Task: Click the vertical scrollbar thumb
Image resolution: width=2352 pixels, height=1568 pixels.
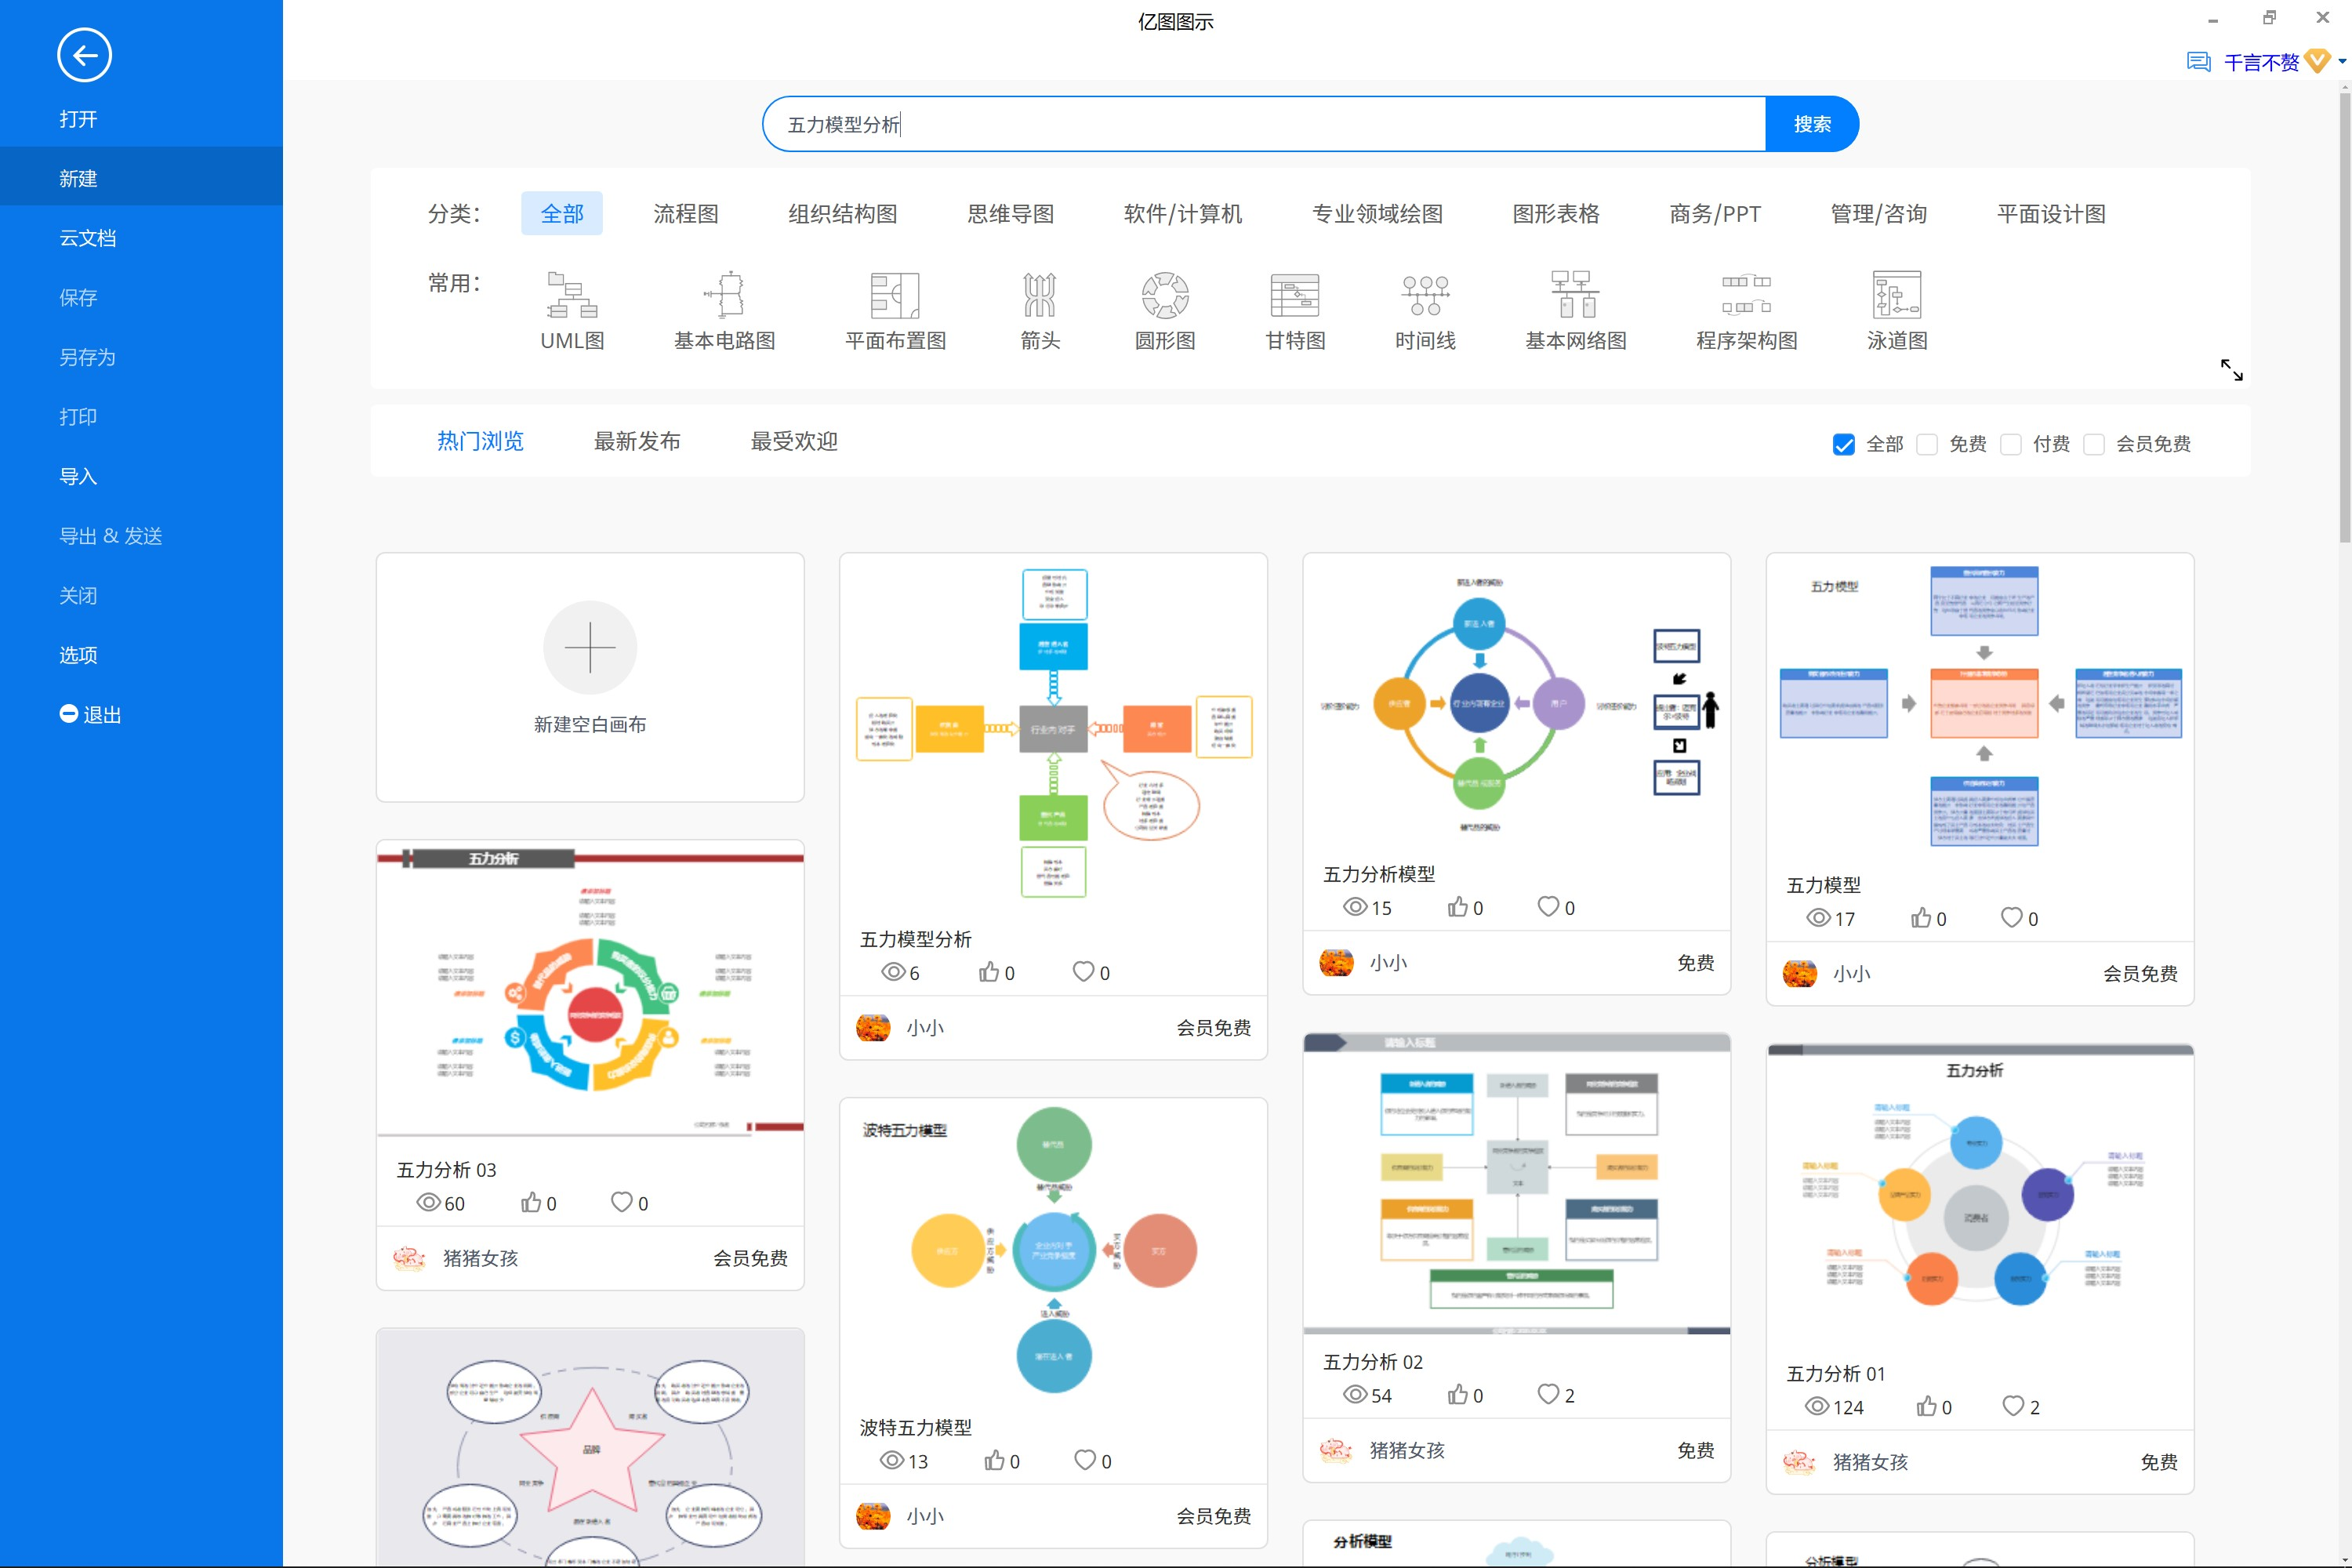Action: pyautogui.click(x=2344, y=320)
